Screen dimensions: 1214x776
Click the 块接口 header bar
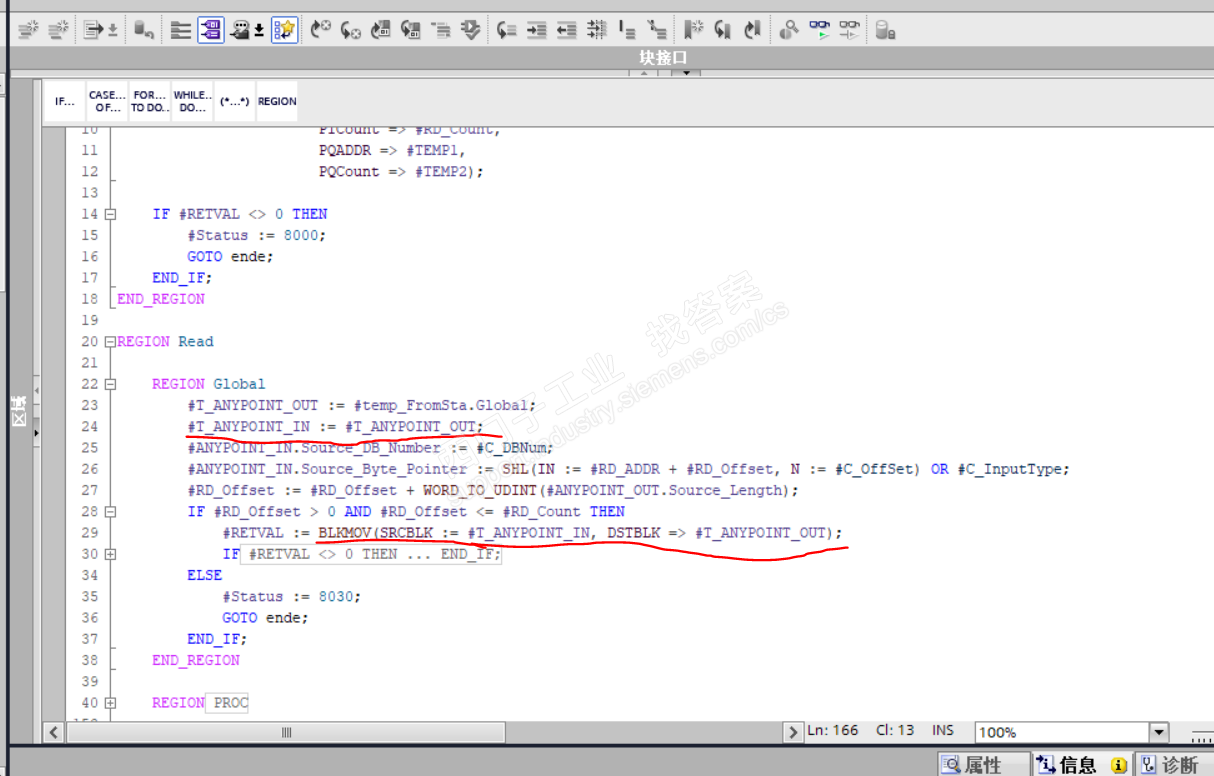click(611, 57)
